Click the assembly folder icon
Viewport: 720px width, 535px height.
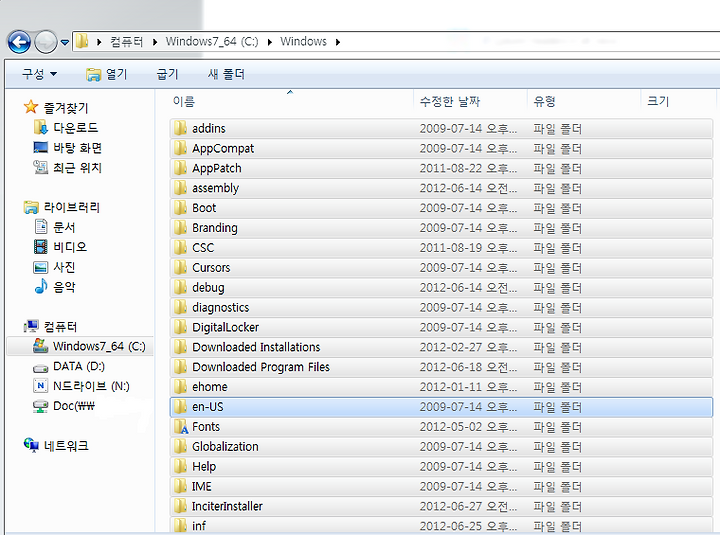(x=180, y=188)
